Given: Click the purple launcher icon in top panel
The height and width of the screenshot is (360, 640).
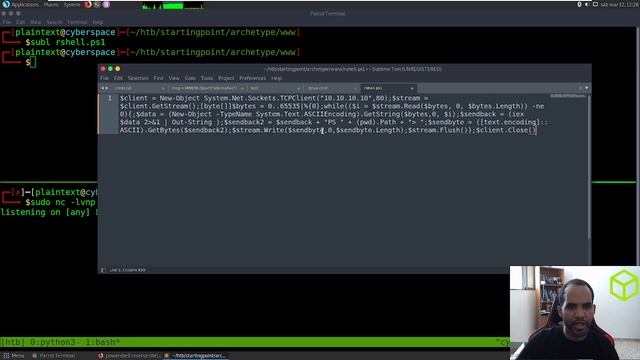Looking at the screenshot, I should pos(106,4).
